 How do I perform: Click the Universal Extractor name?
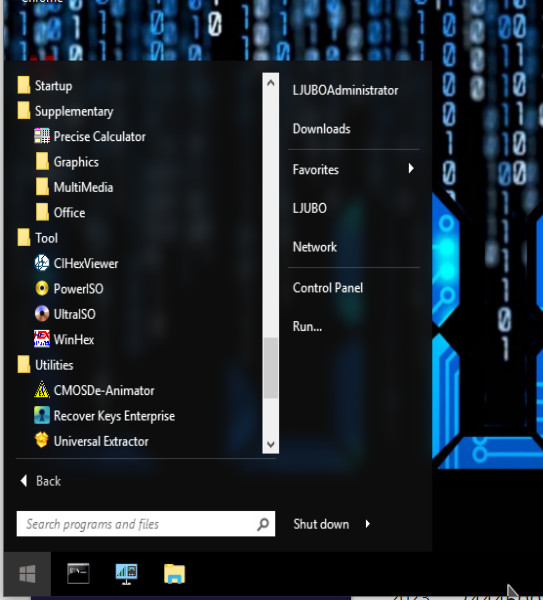point(101,441)
